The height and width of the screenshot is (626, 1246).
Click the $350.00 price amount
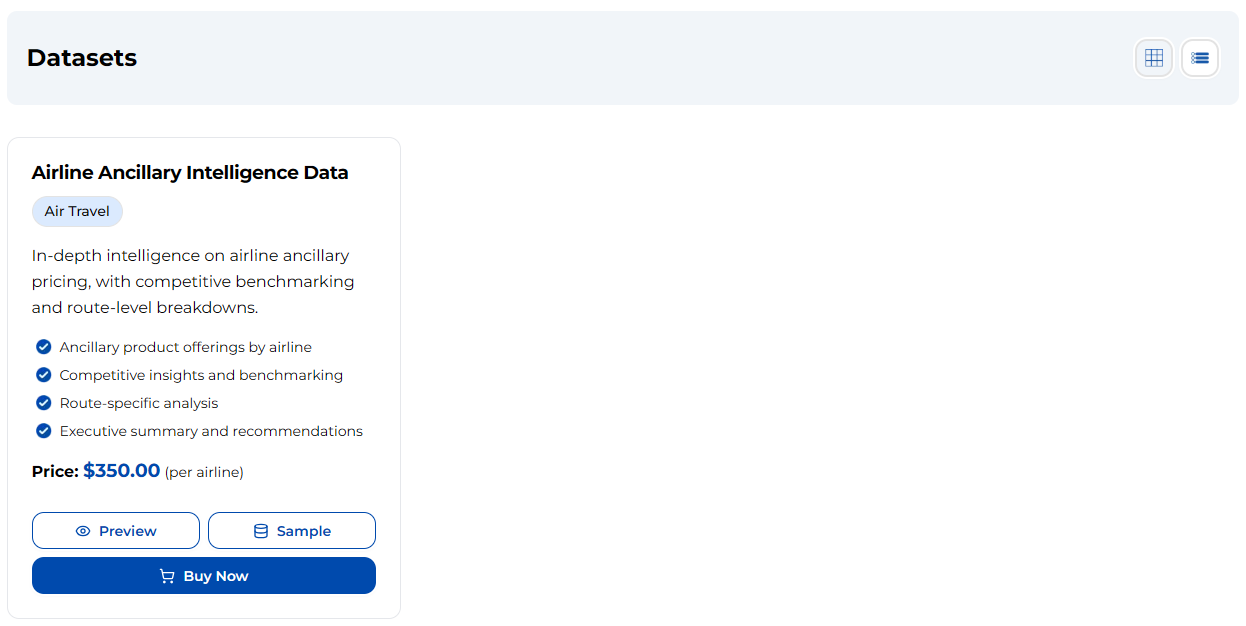tap(122, 470)
